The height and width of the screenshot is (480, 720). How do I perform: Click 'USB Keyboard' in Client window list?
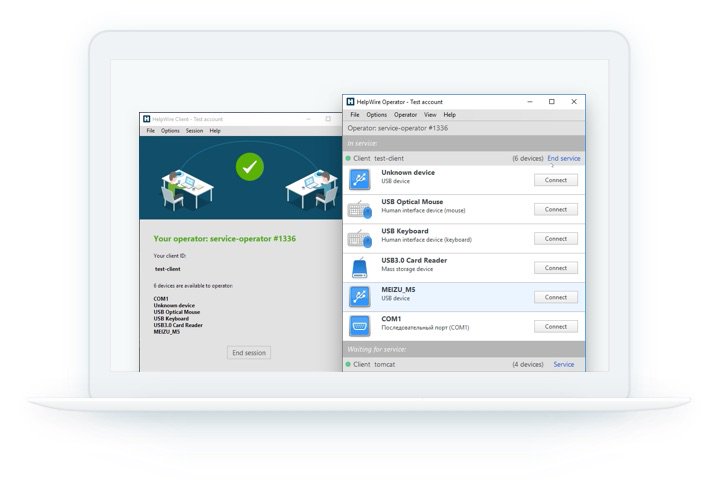pyautogui.click(x=171, y=318)
